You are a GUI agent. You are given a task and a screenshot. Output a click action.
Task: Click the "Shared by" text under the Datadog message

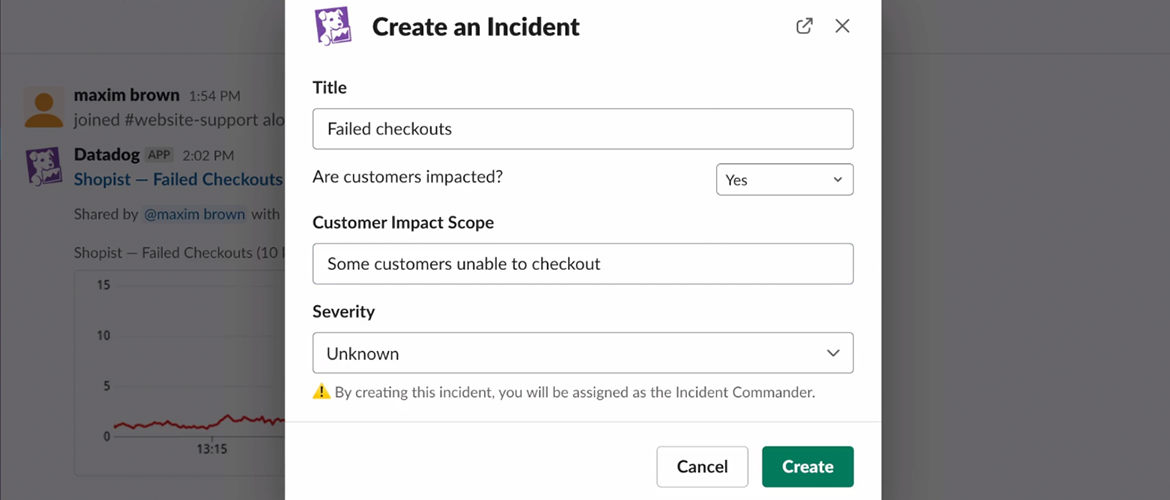pyautogui.click(x=106, y=214)
